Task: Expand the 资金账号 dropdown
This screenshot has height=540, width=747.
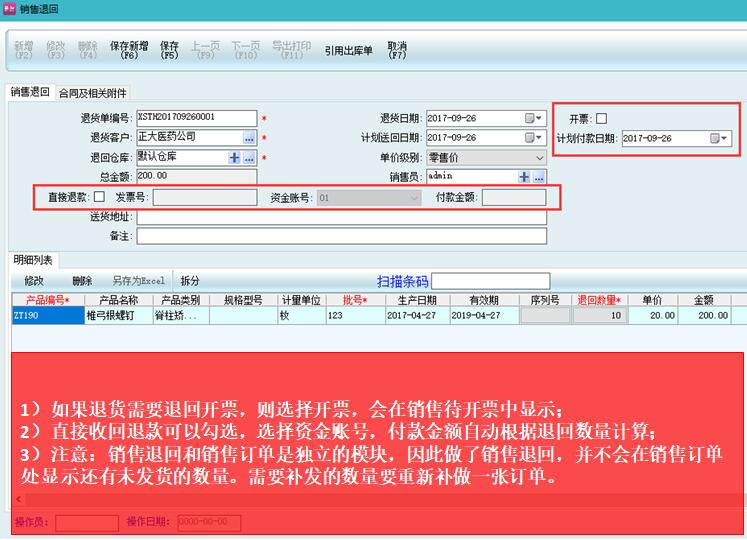Action: point(414,198)
